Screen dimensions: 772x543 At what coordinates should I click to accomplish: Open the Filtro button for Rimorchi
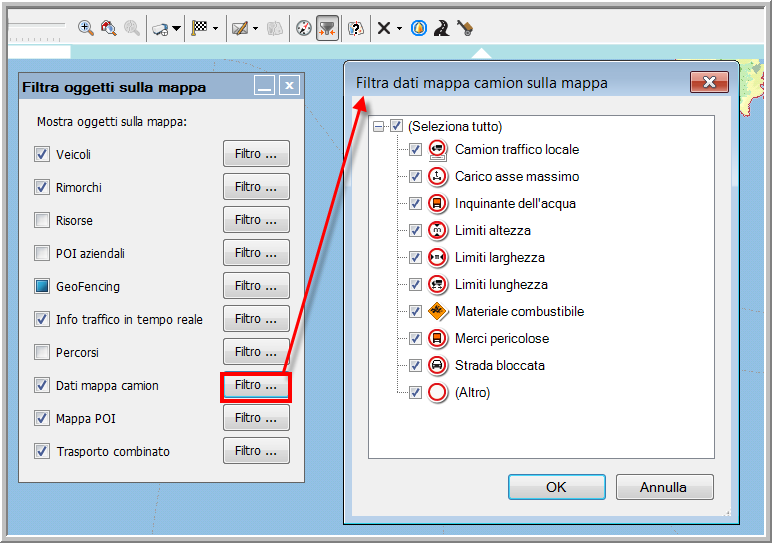[256, 187]
